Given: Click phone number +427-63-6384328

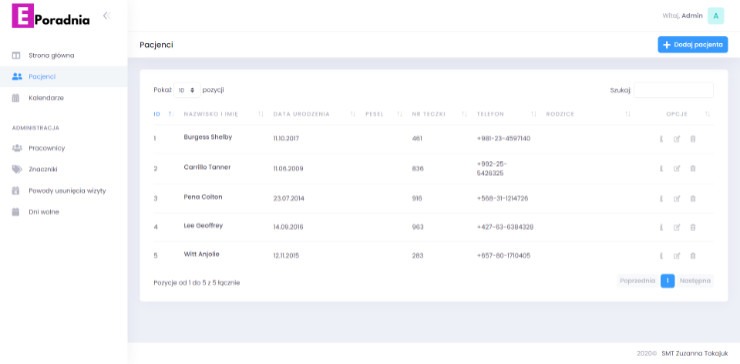Looking at the screenshot, I should point(505,228).
